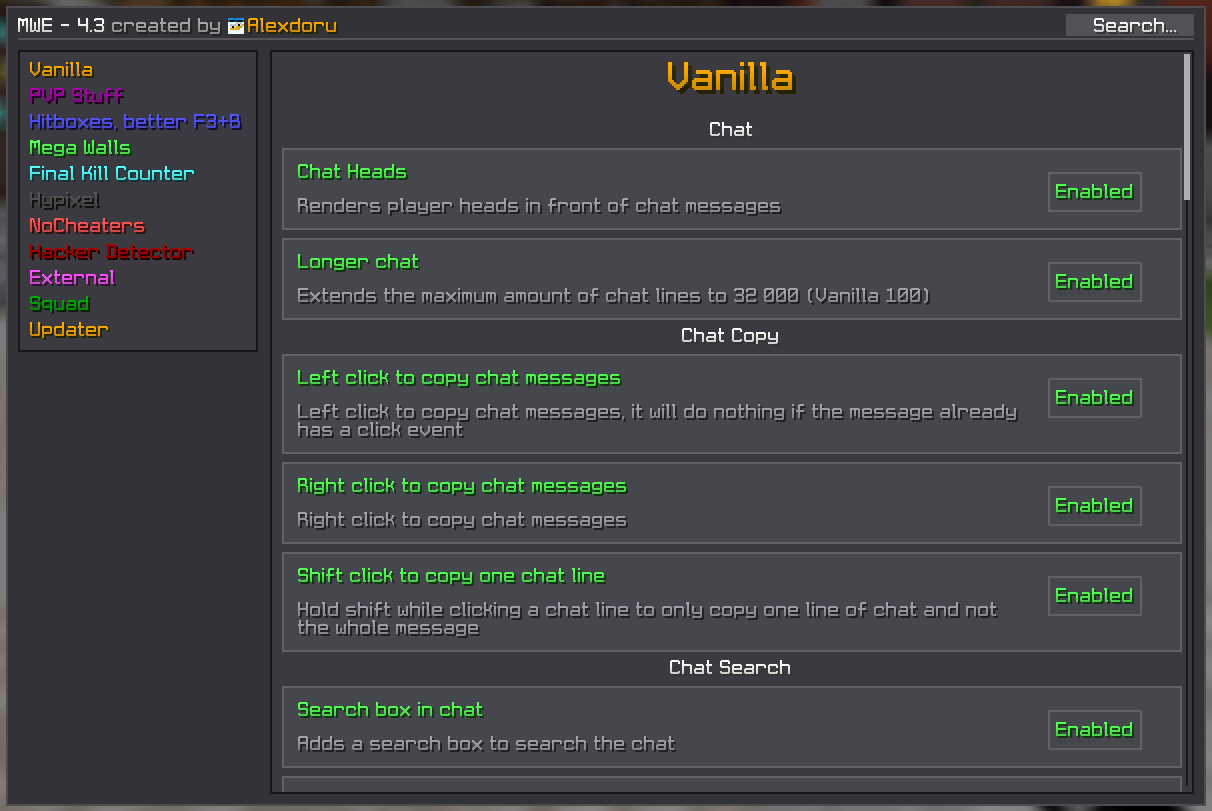Open the Squad category

(60, 304)
